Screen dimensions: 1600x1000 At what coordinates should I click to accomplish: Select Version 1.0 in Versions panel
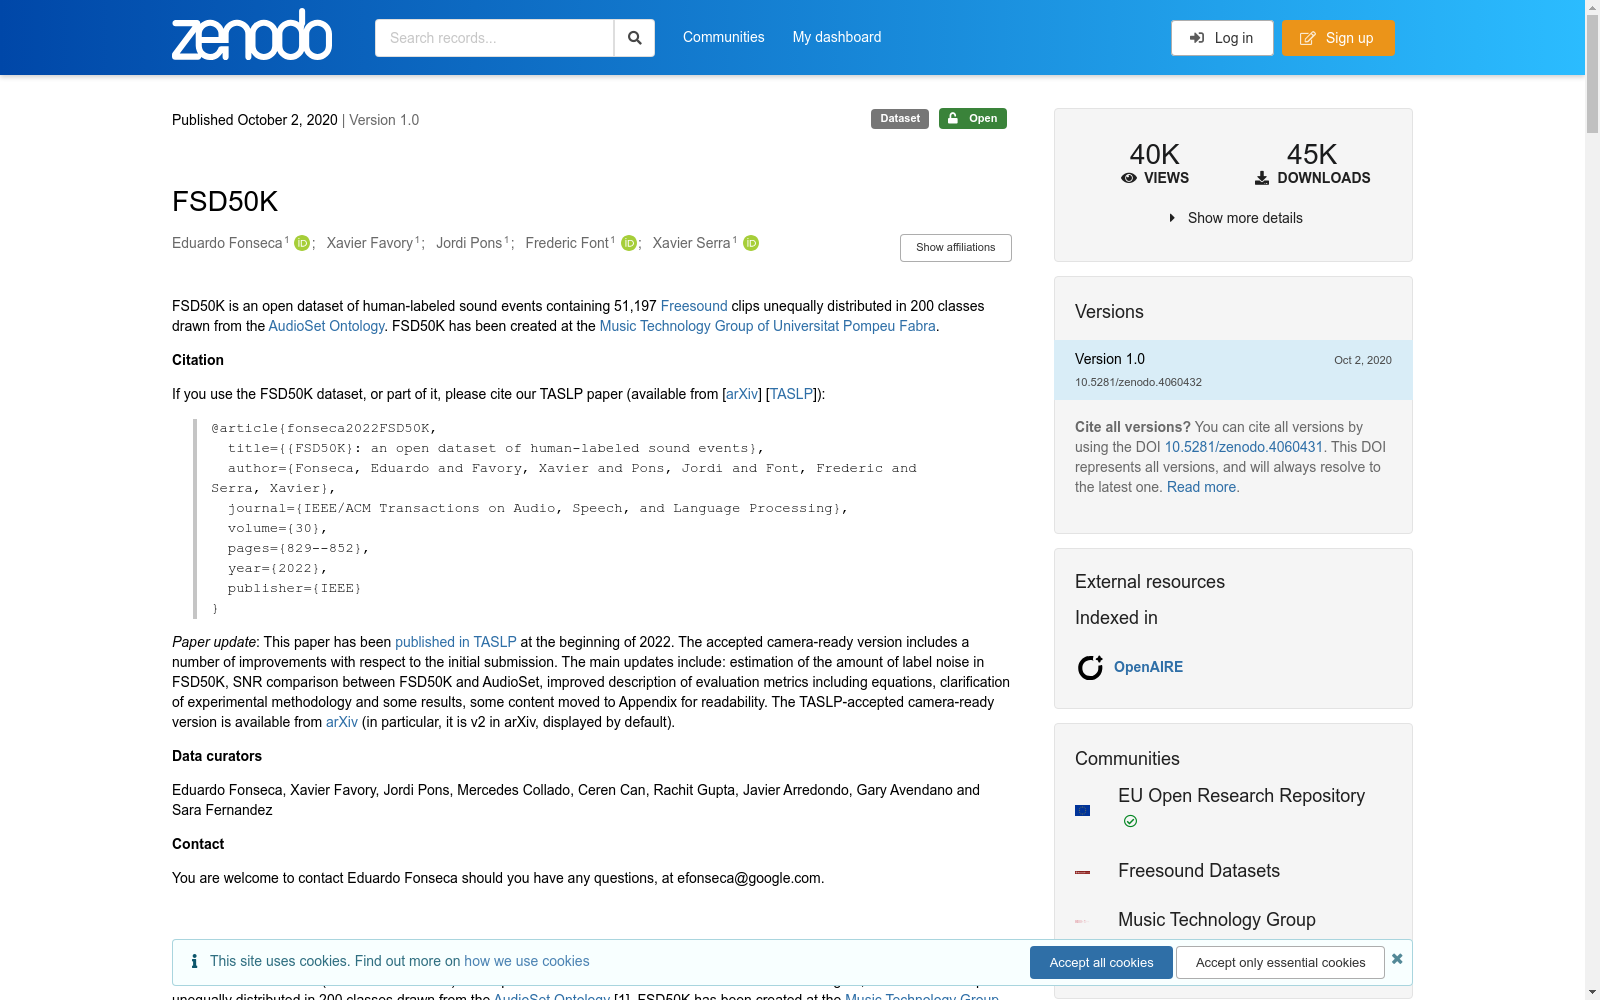click(1233, 370)
